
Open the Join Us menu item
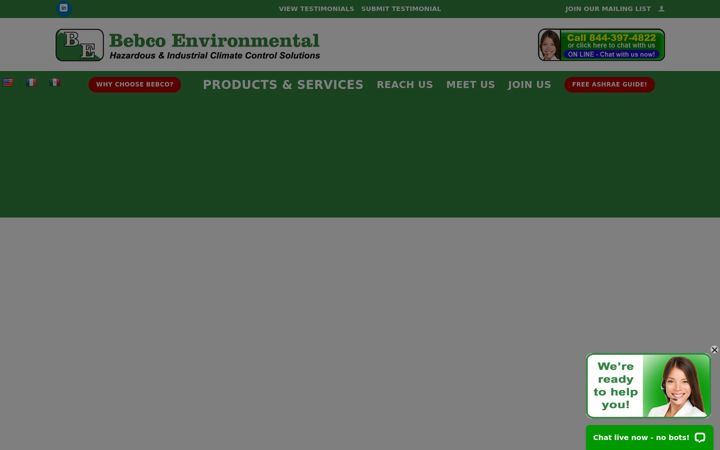point(529,85)
